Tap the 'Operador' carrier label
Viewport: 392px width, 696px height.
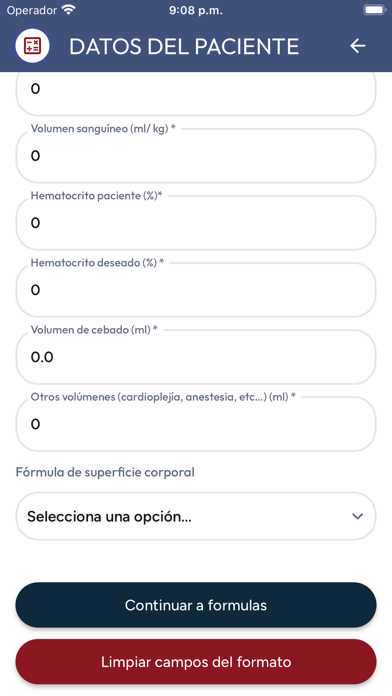coord(32,10)
